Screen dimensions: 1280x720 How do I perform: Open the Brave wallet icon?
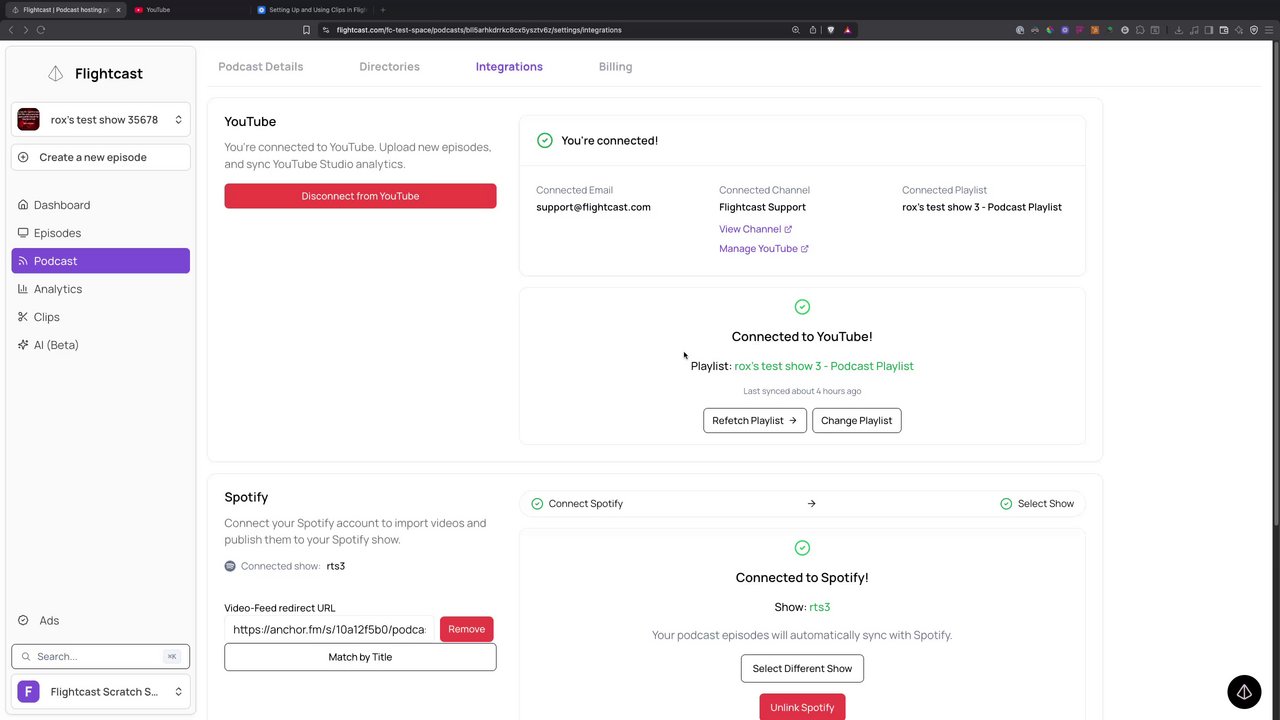[1224, 30]
